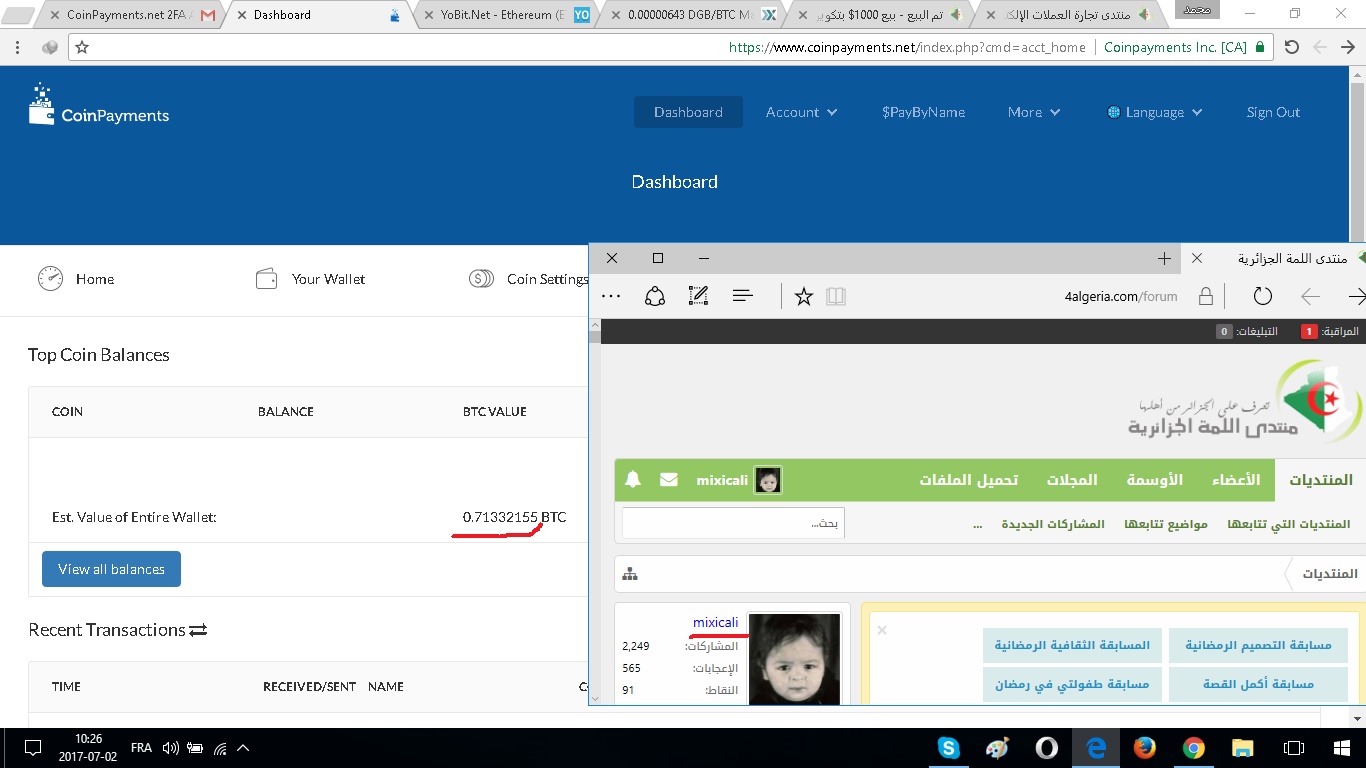The height and width of the screenshot is (768, 1366).
Task: Click the forum notifications bell icon
Action: click(x=632, y=480)
